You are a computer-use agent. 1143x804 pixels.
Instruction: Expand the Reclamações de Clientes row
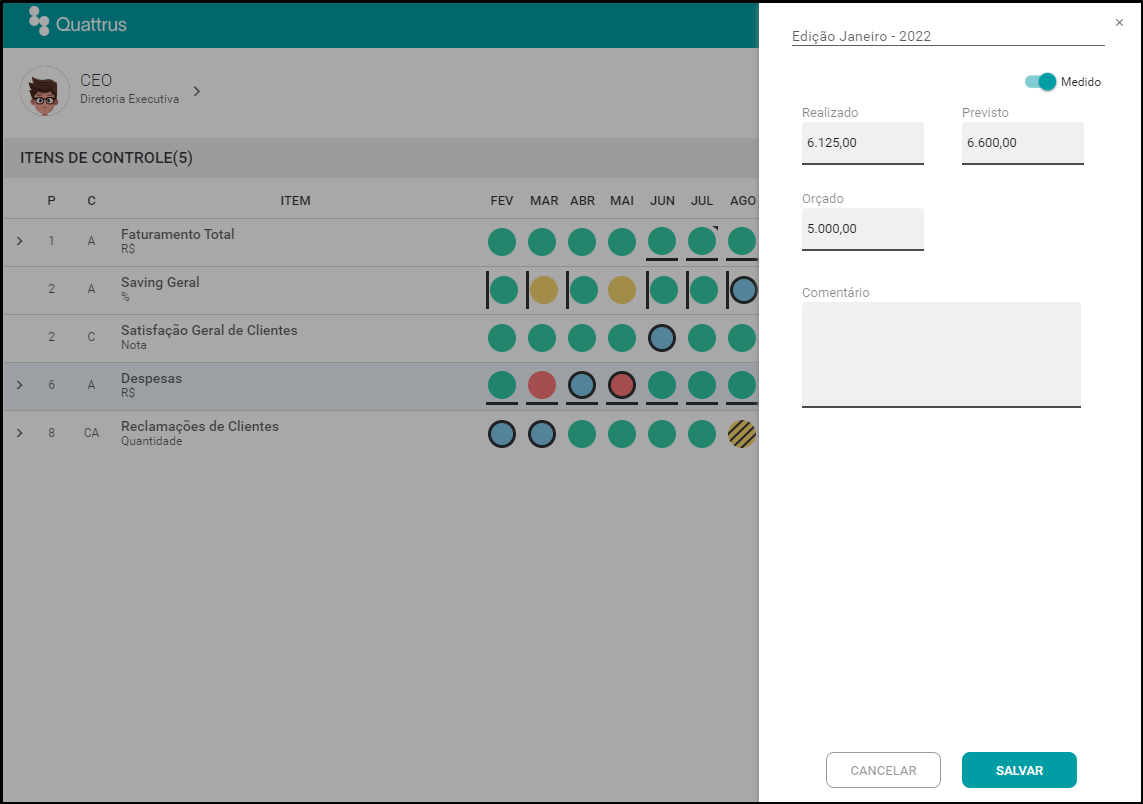[20, 433]
